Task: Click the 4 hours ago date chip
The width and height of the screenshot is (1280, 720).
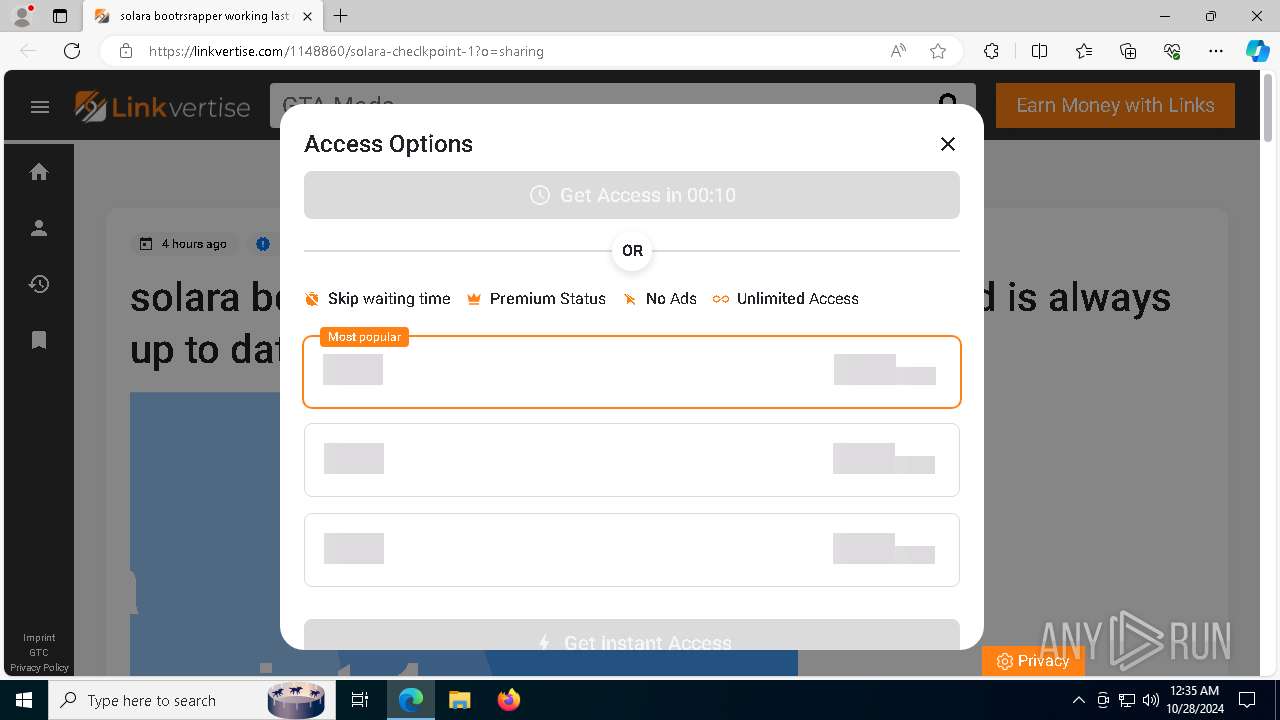Action: click(183, 244)
